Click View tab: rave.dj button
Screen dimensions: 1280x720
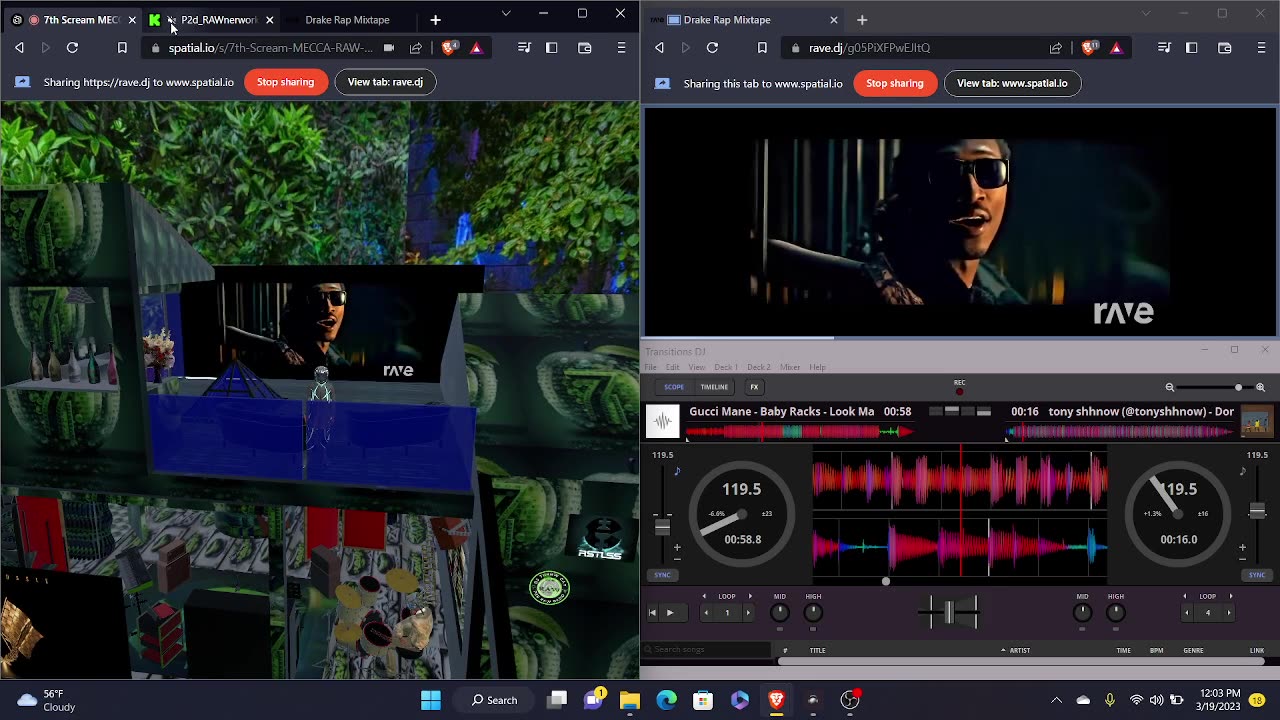(385, 82)
